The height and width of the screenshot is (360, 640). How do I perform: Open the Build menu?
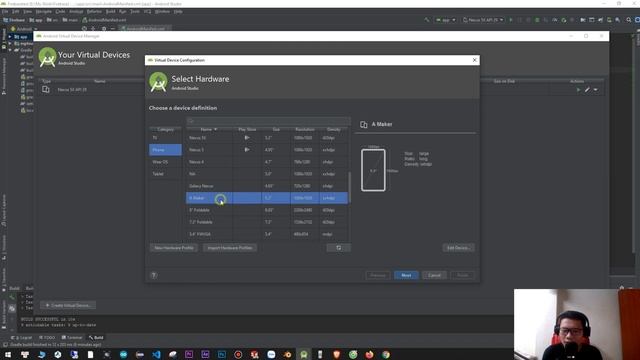pos(111,11)
